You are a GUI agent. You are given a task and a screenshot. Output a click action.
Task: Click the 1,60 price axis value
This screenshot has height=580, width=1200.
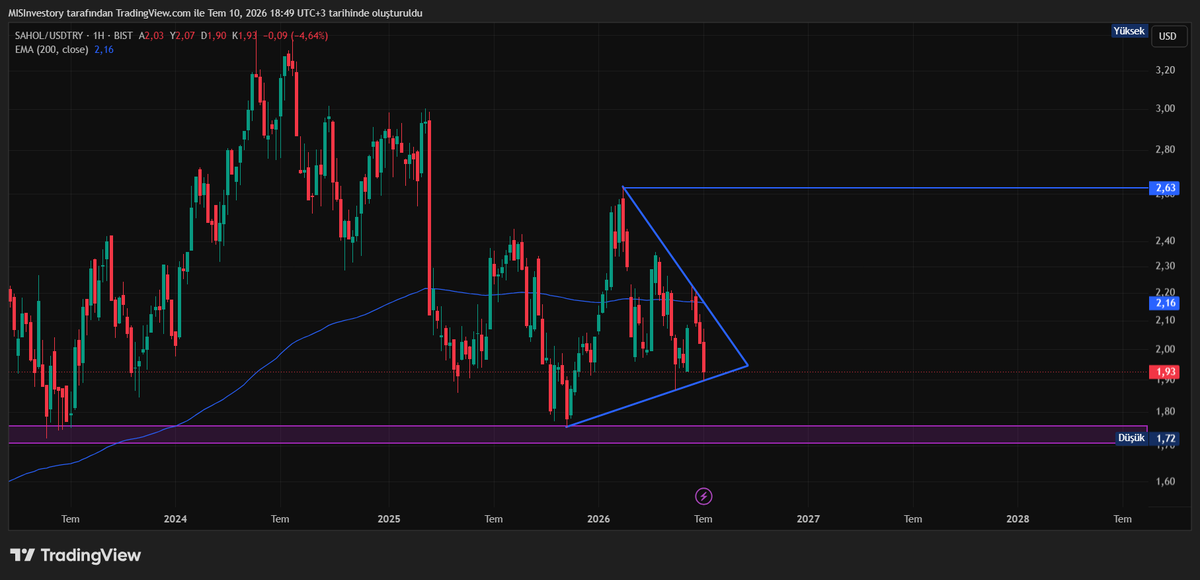pyautogui.click(x=1165, y=482)
